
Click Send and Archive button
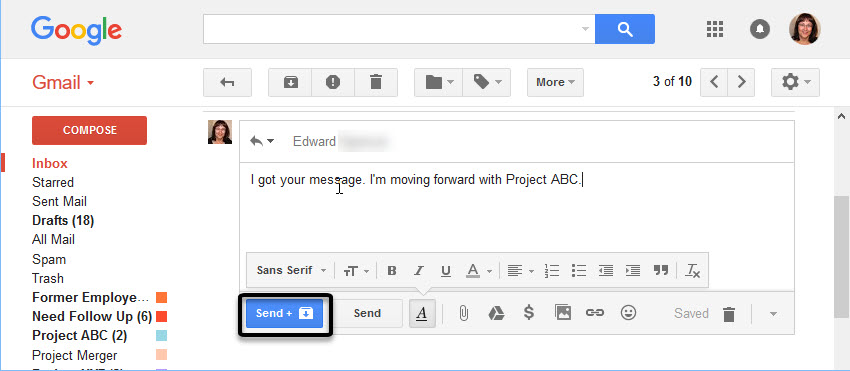[284, 314]
